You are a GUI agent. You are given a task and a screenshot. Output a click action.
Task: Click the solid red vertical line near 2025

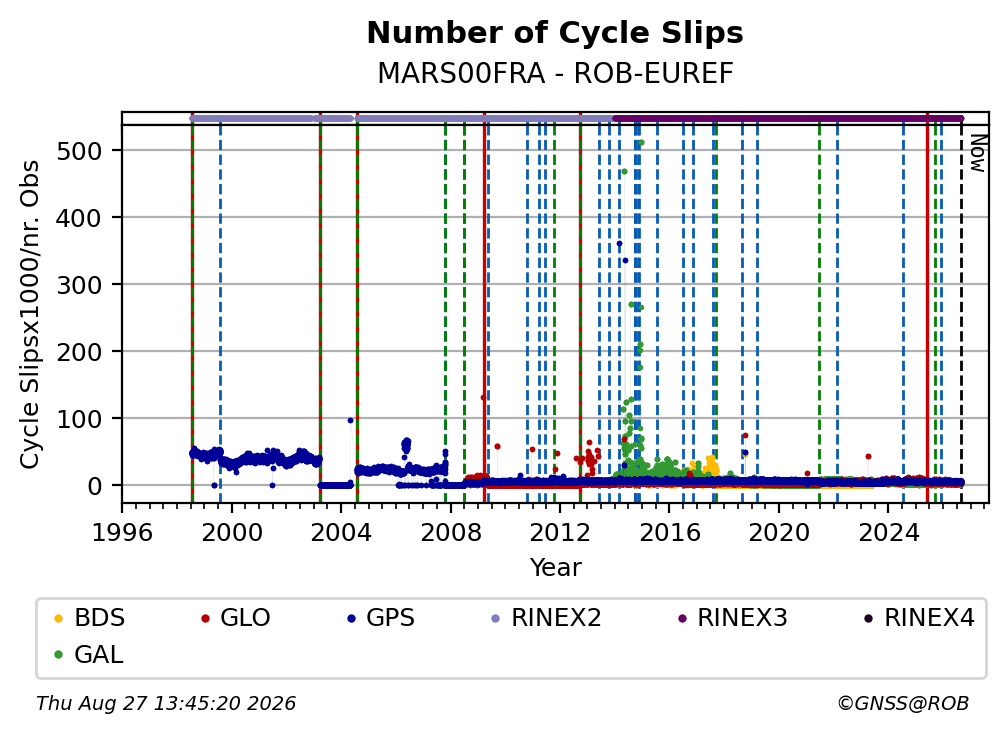coord(927,309)
